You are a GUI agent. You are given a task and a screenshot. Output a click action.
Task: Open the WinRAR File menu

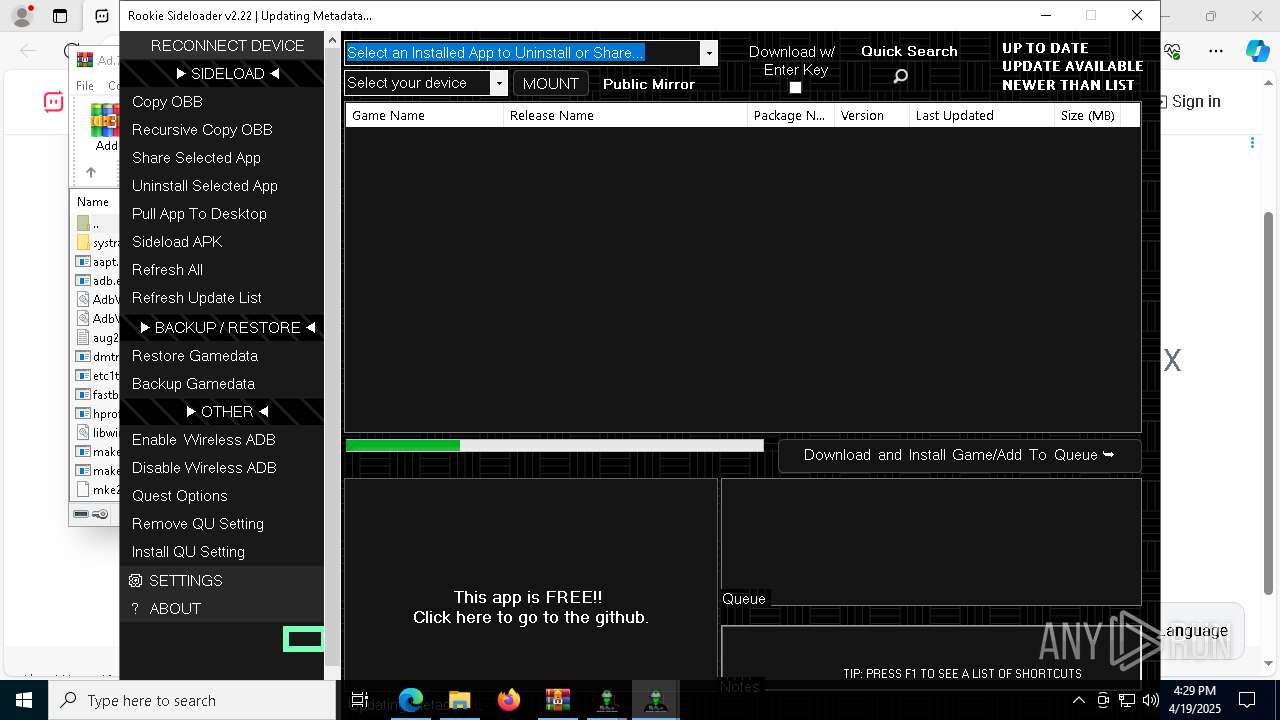85,86
